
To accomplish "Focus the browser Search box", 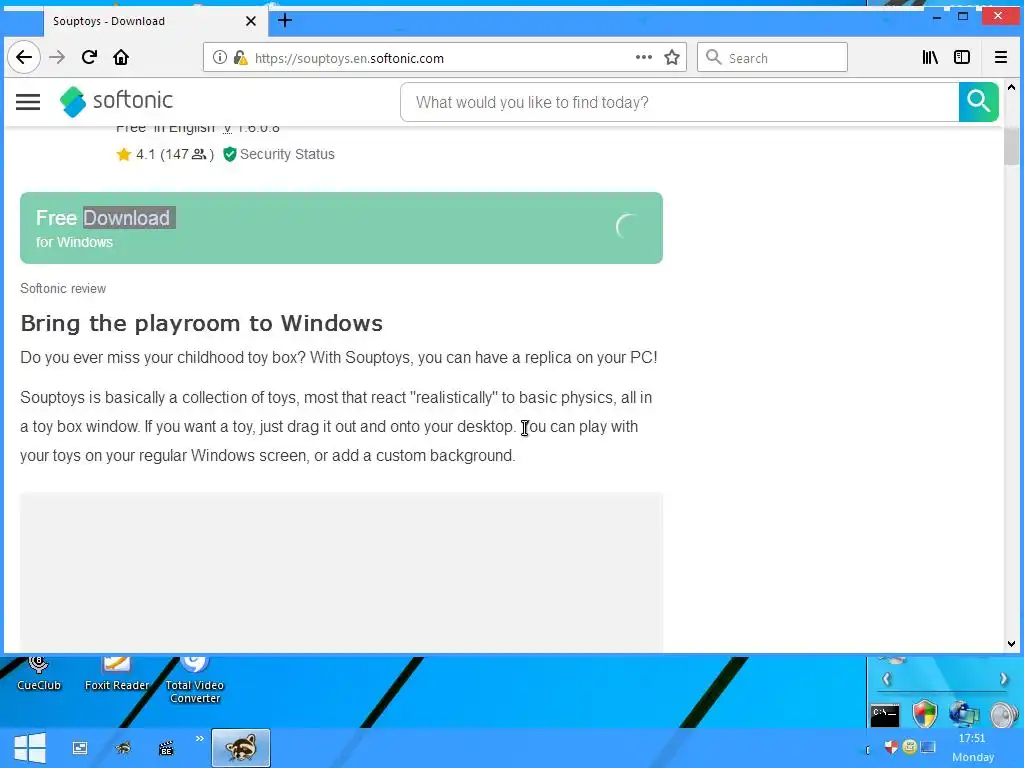I will pyautogui.click(x=773, y=57).
